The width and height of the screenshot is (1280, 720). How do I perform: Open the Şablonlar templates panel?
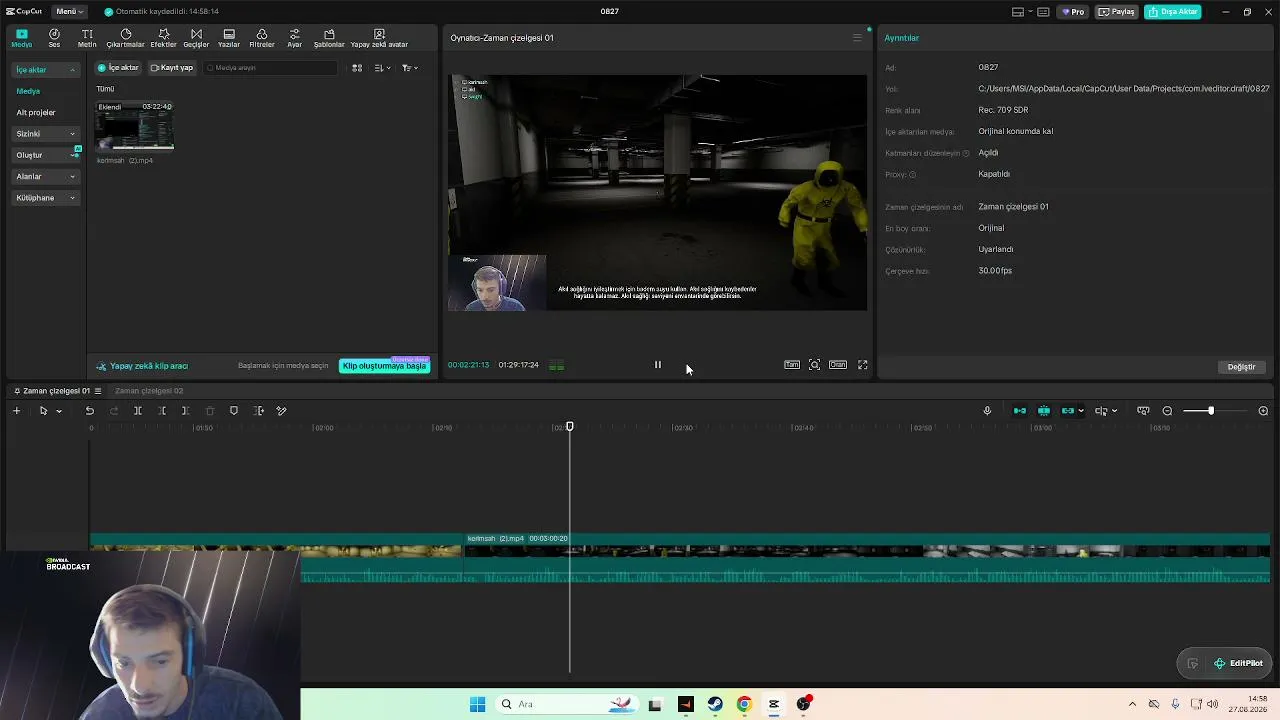pos(329,38)
